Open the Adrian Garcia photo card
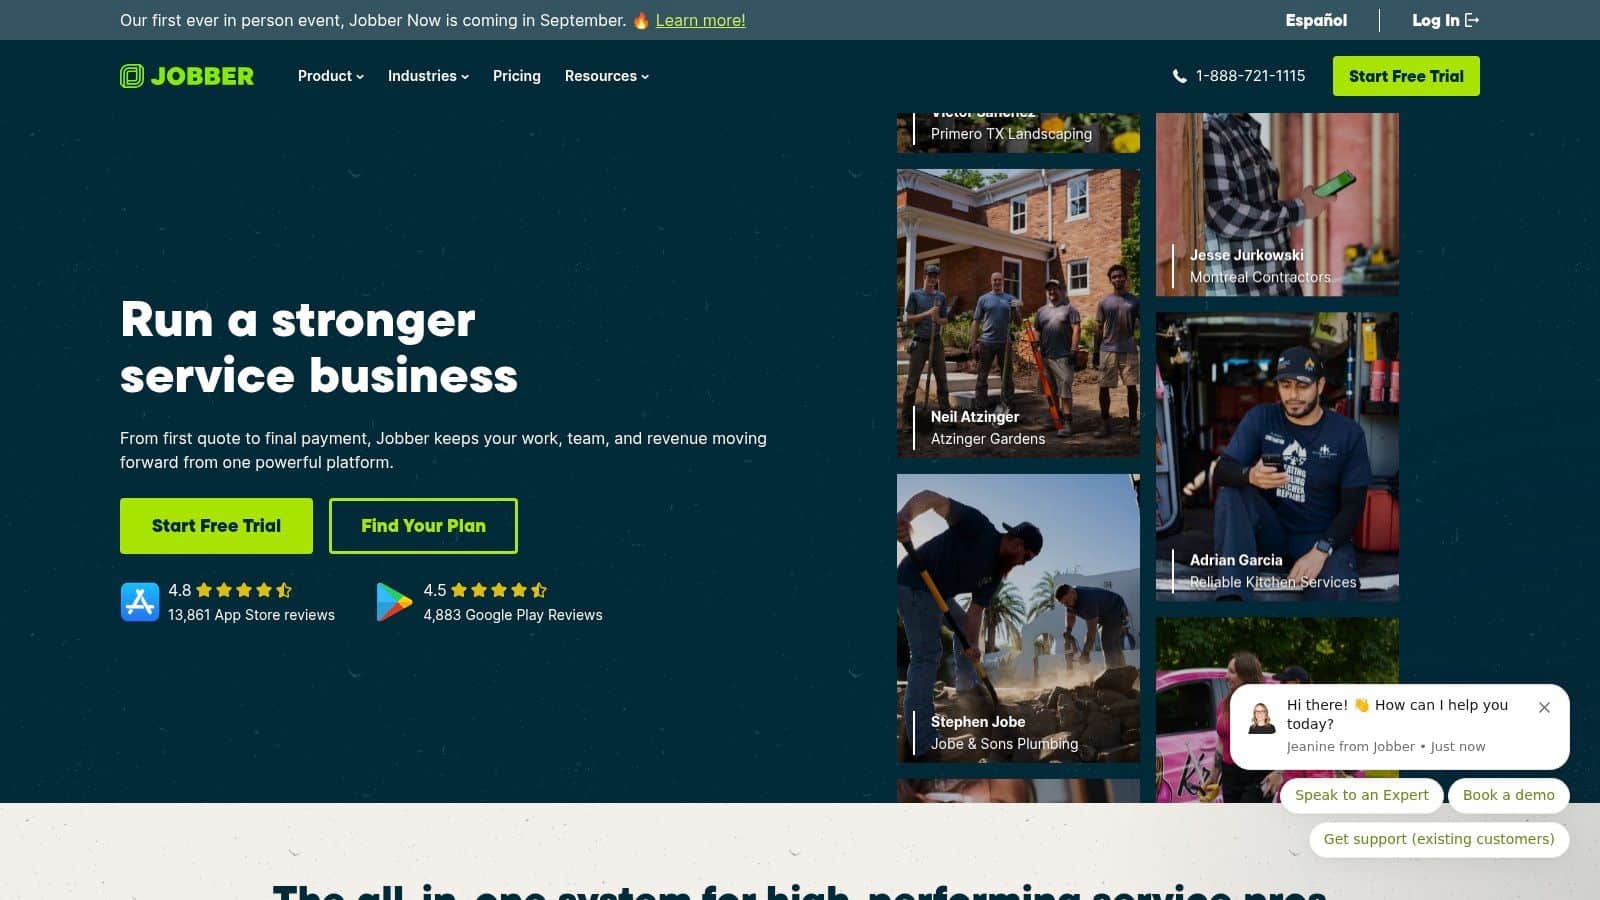This screenshot has height=900, width=1600. point(1277,456)
